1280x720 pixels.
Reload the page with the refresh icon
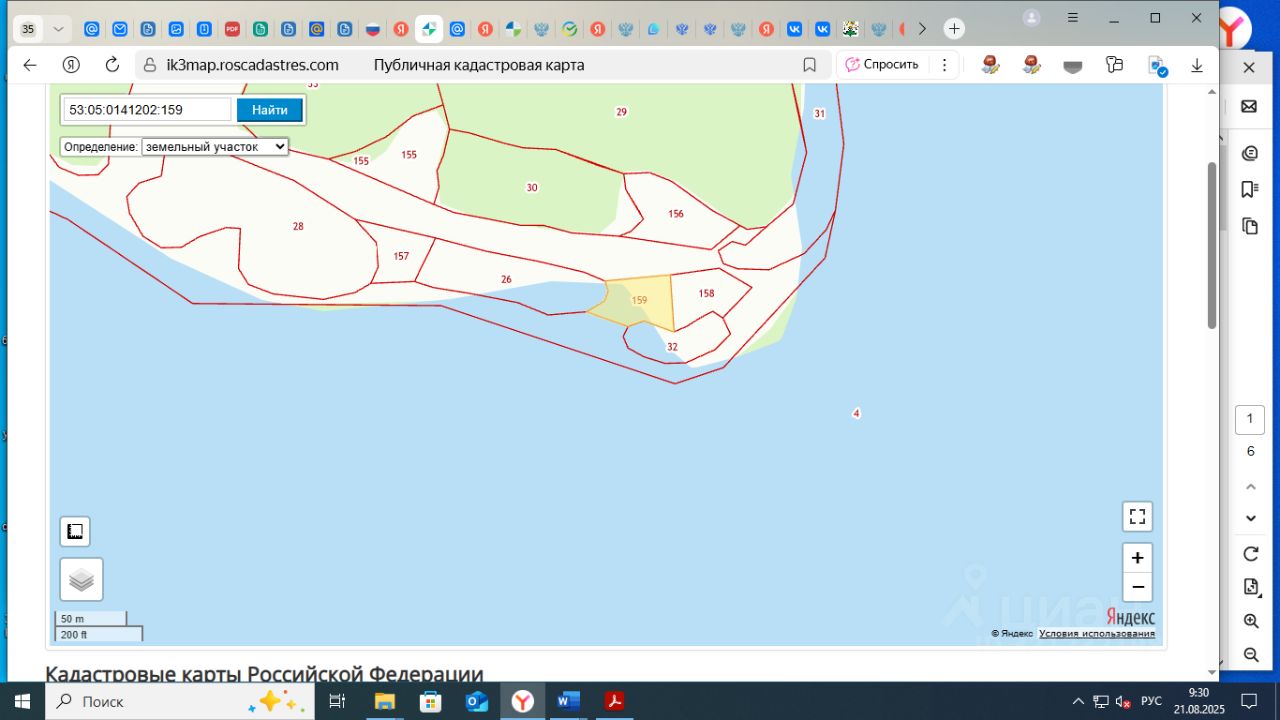click(112, 65)
